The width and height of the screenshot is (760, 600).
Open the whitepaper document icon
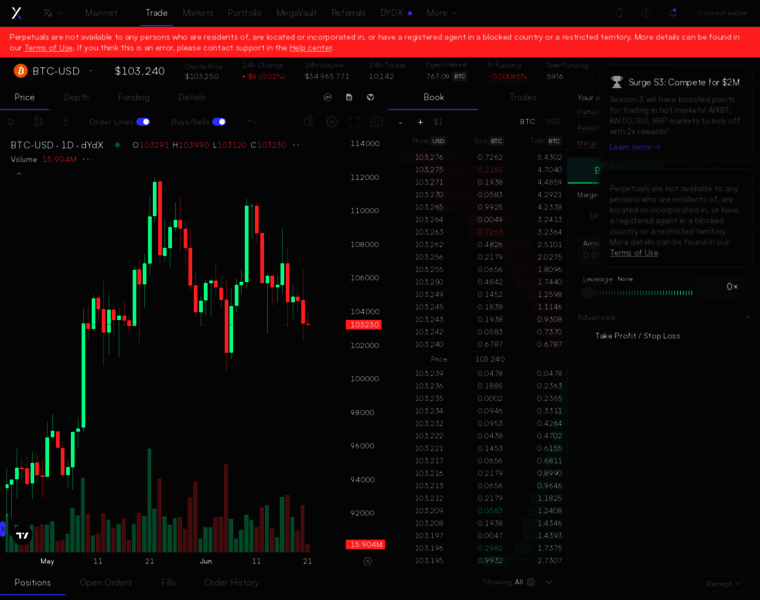pos(349,97)
